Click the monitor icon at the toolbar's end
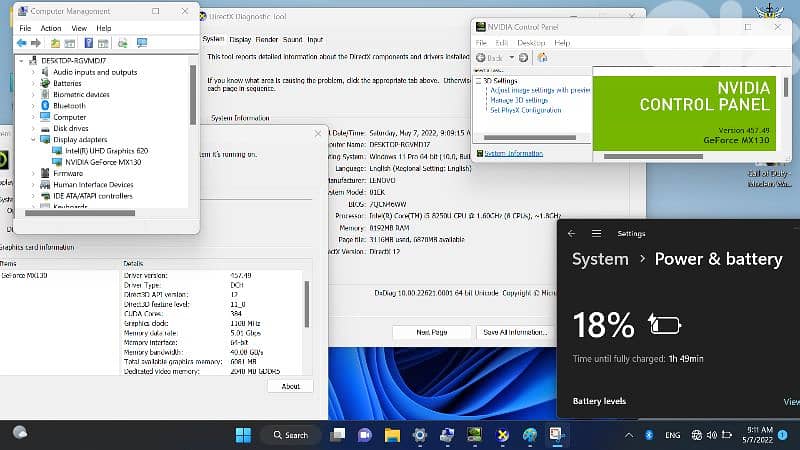The image size is (800, 450). click(142, 43)
